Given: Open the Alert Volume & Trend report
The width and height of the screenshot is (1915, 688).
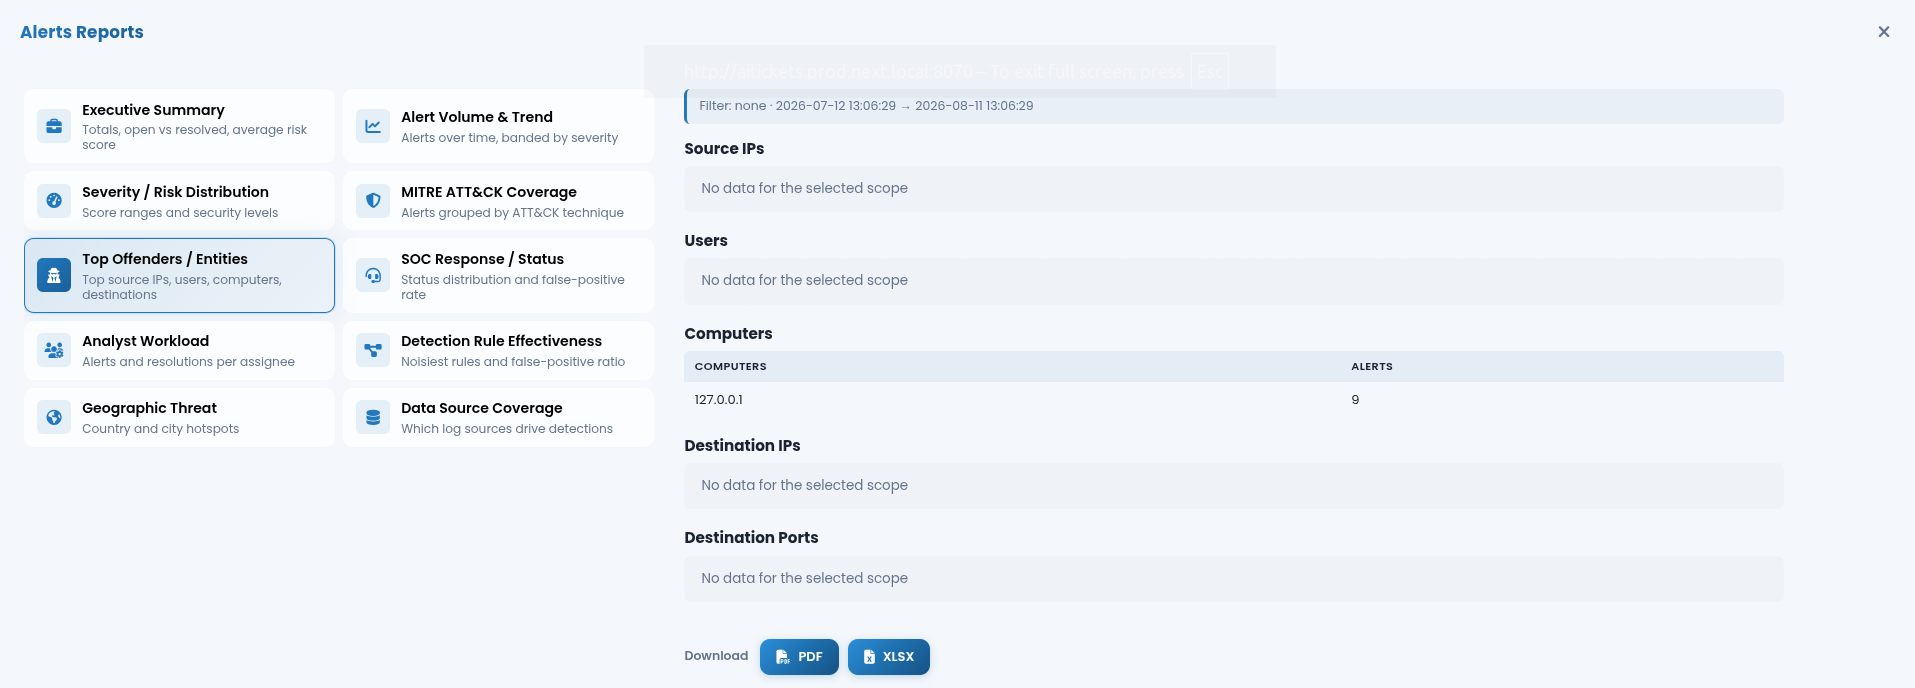Looking at the screenshot, I should click(498, 126).
